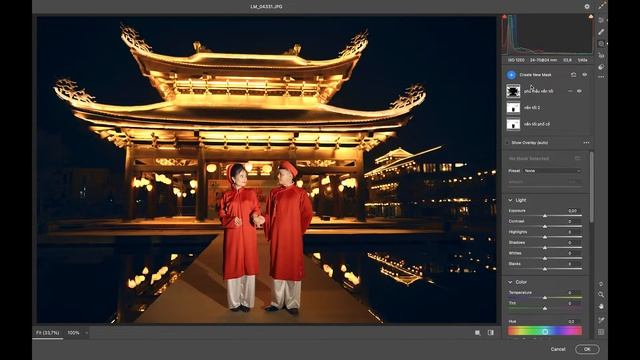Click the Whites slider handle
This screenshot has height=360, width=640.
[x=544, y=258]
